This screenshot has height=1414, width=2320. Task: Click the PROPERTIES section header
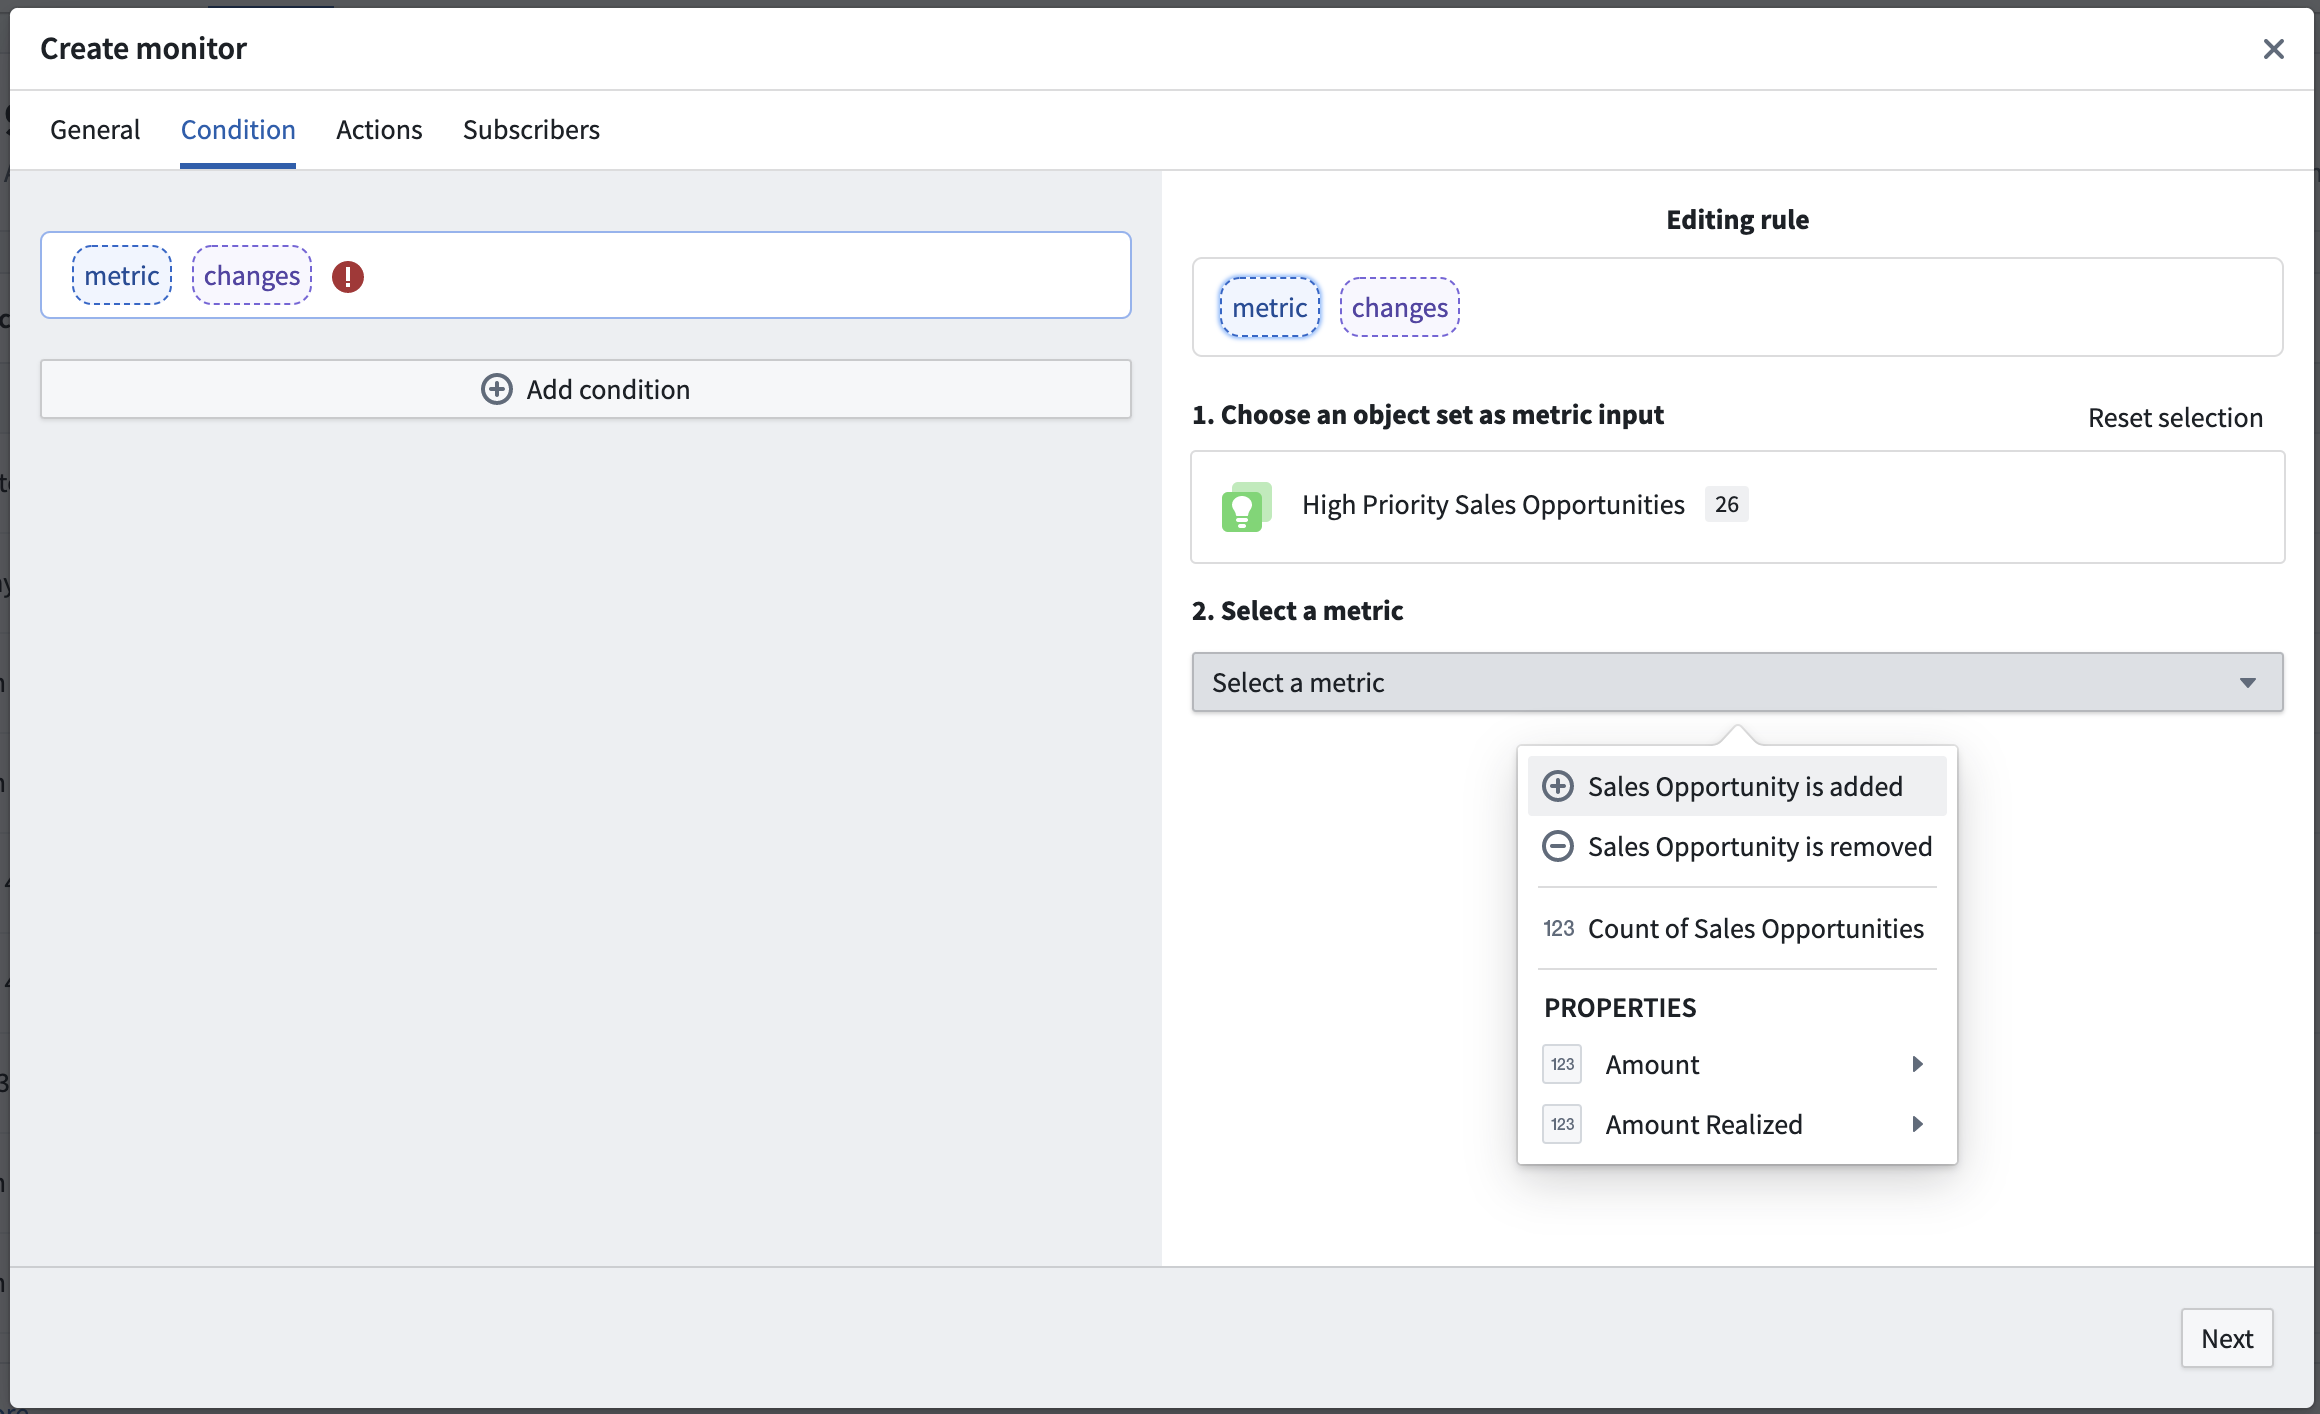1620,1007
